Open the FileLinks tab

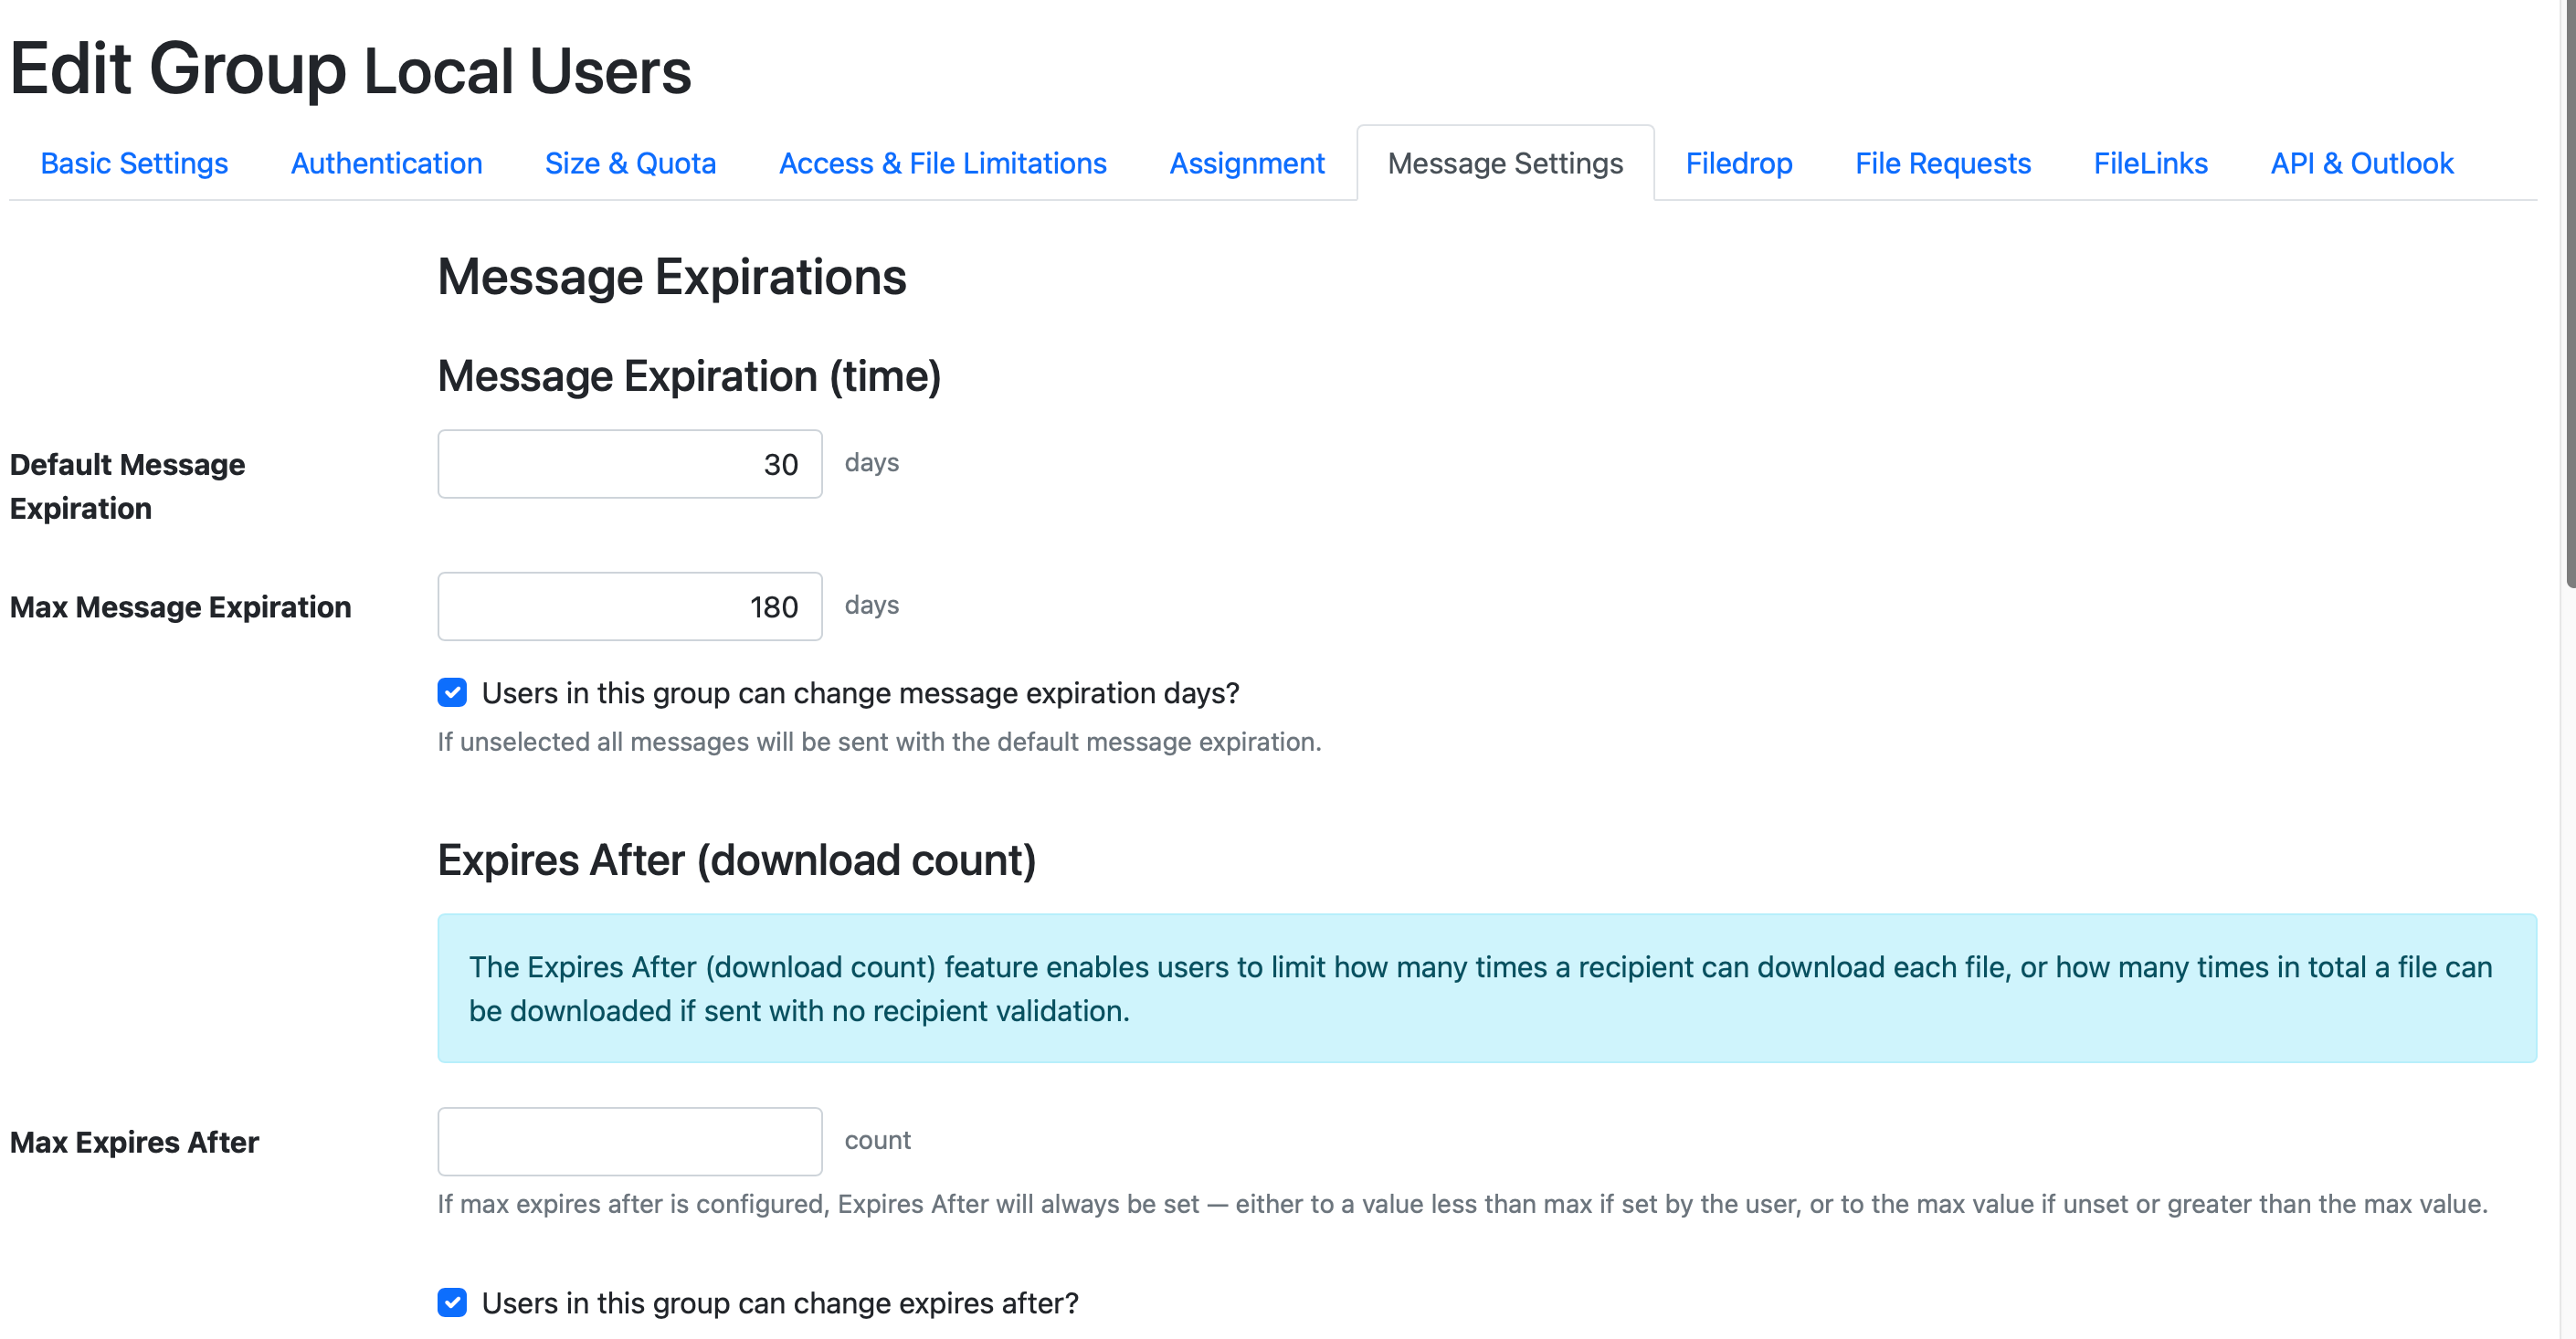tap(2150, 163)
